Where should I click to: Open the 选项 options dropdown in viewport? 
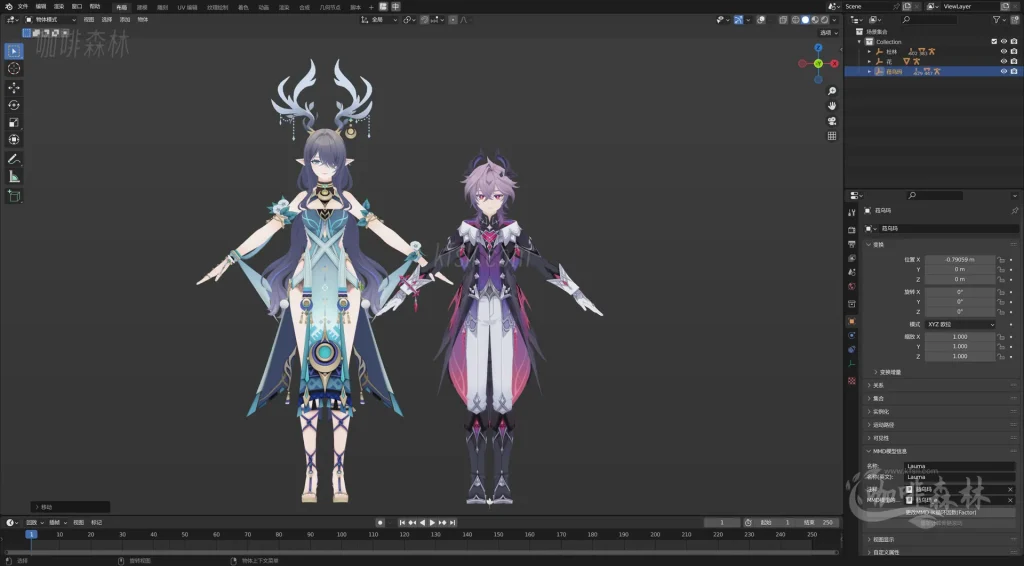point(829,33)
